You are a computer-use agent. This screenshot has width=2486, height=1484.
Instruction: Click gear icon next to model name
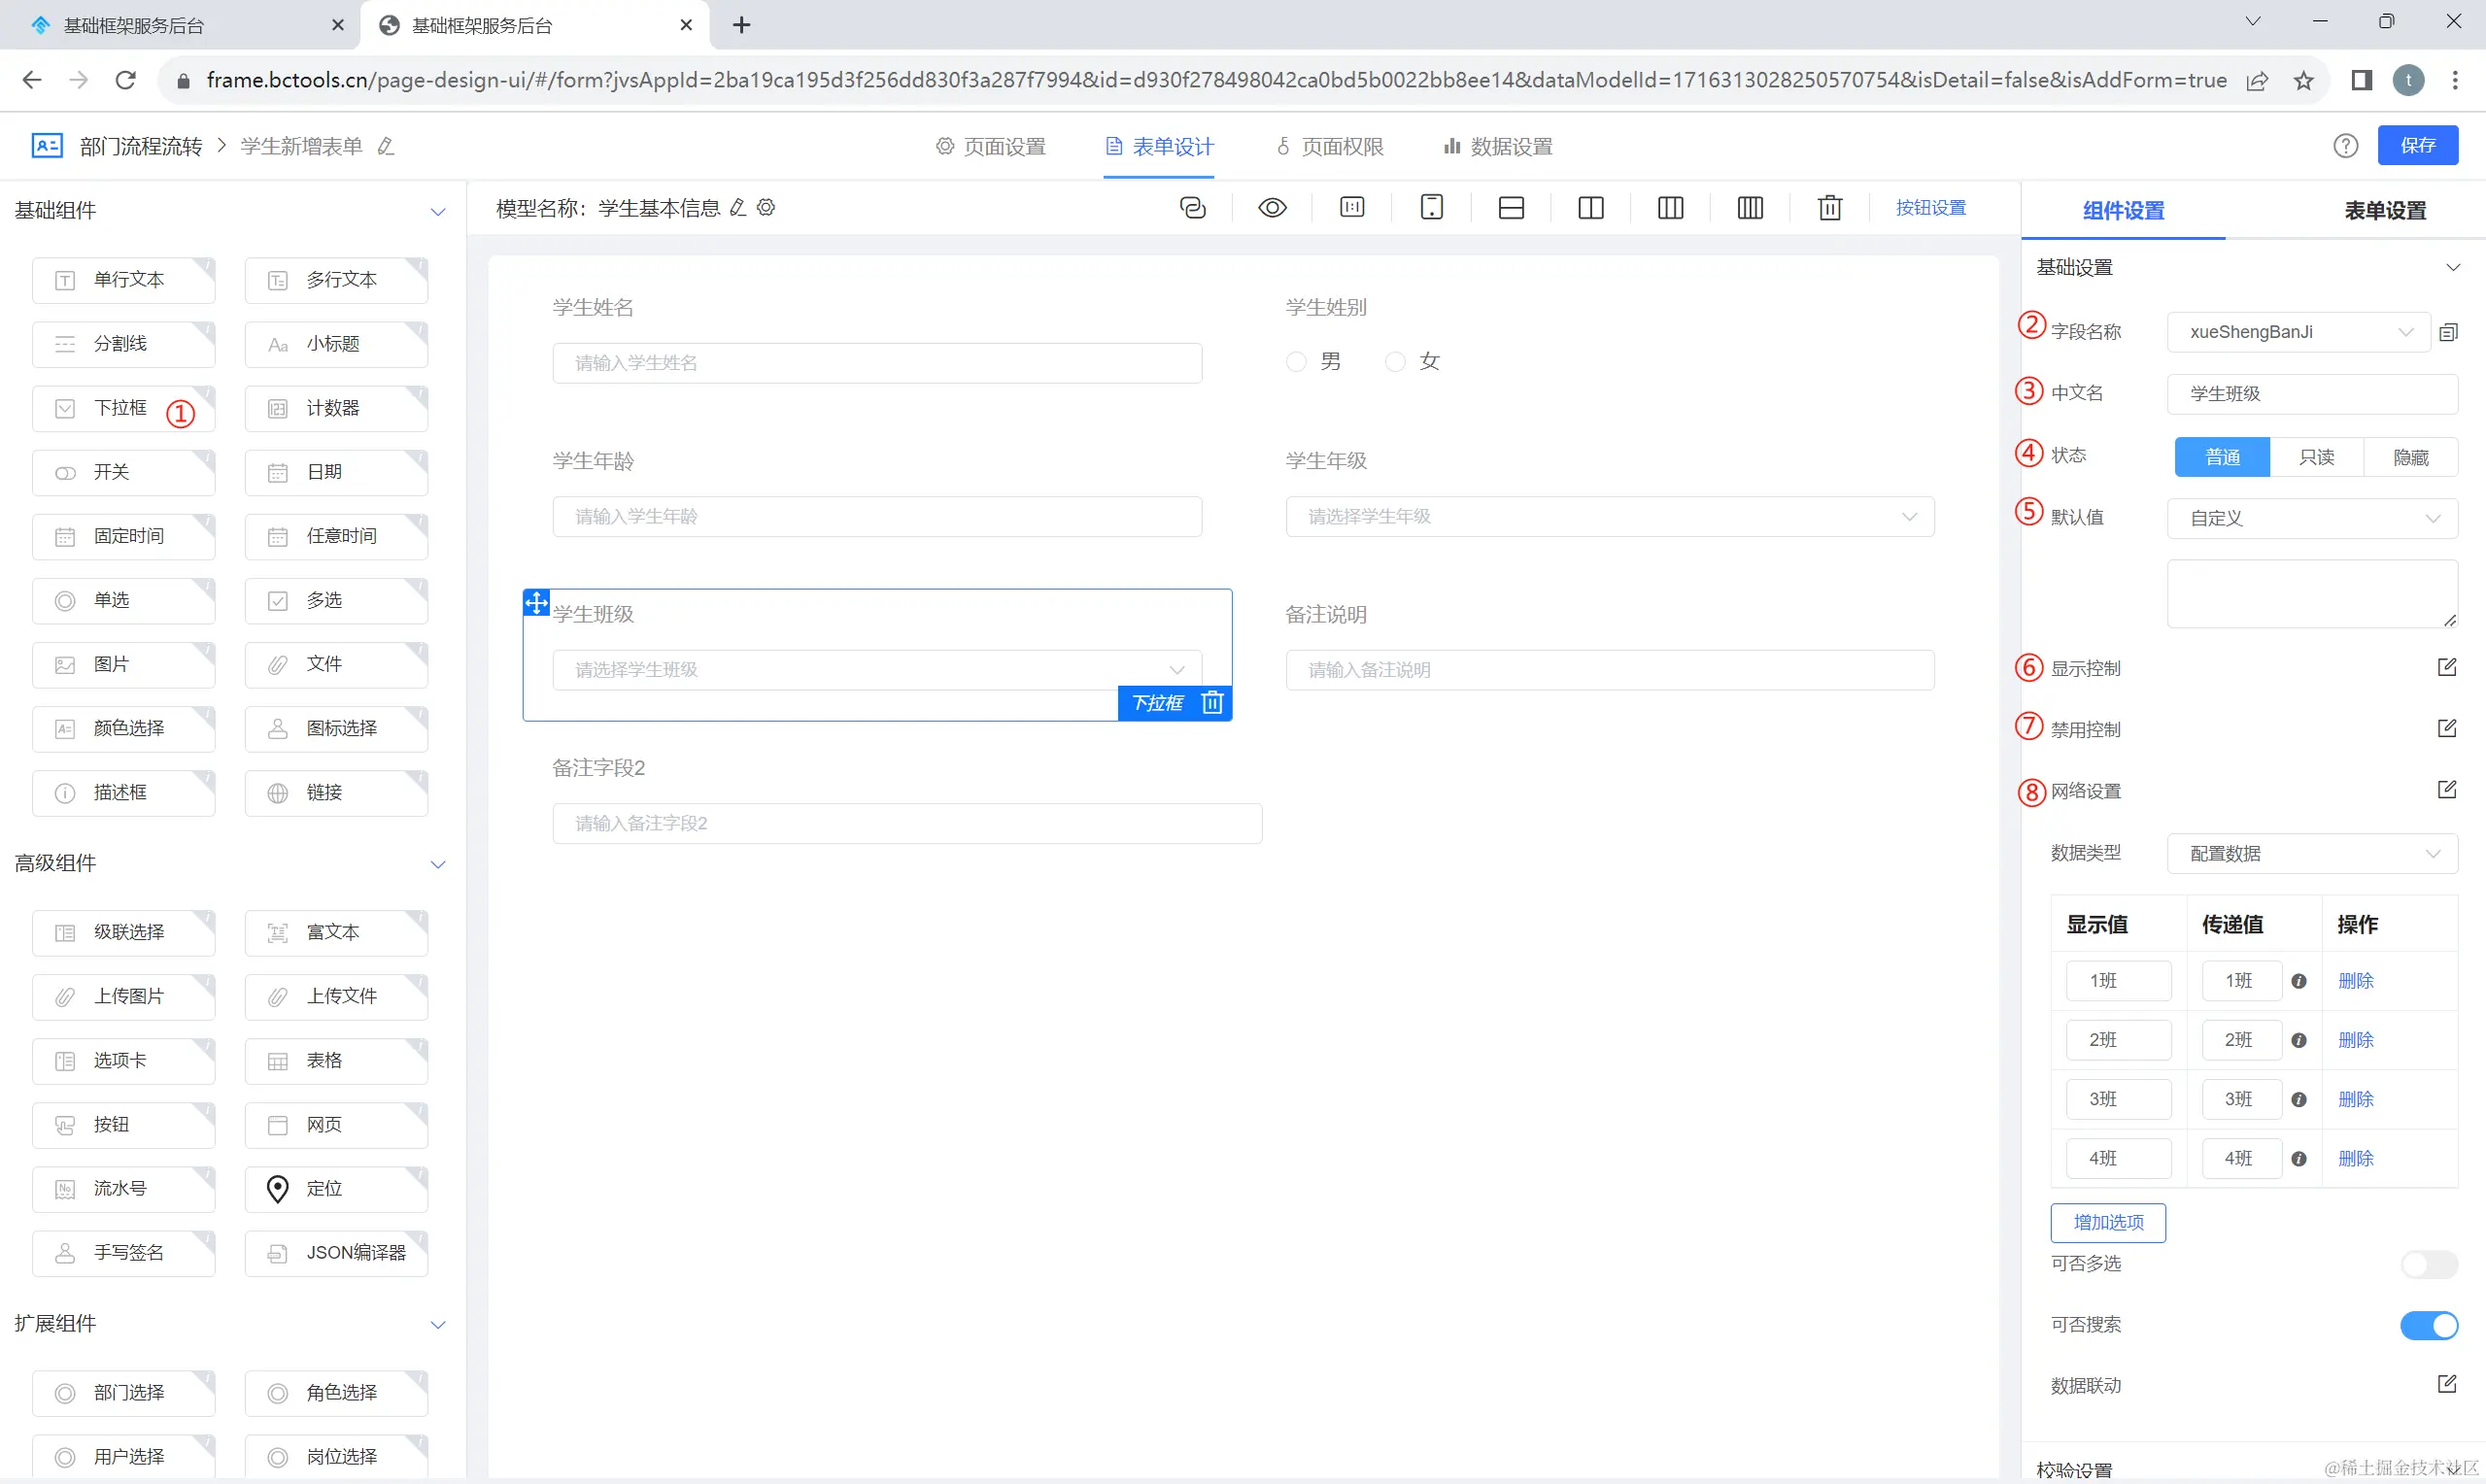[x=766, y=208]
